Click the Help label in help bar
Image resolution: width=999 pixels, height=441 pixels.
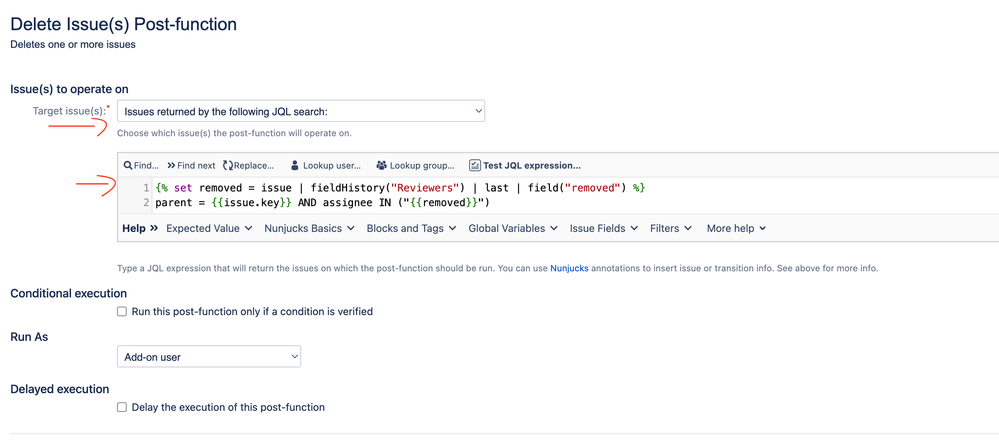point(134,228)
